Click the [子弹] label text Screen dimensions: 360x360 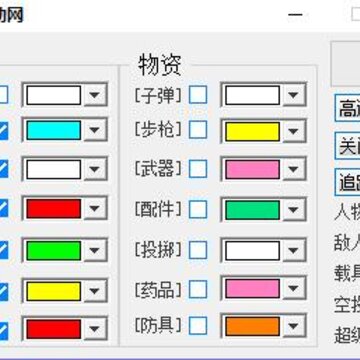pyautogui.click(x=158, y=96)
